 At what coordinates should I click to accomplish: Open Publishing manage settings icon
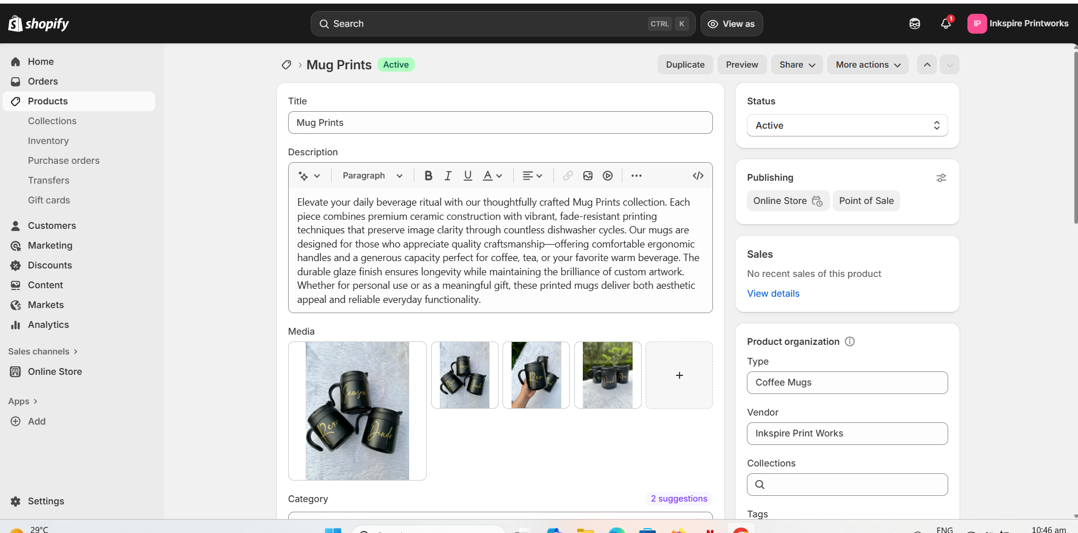coord(941,178)
